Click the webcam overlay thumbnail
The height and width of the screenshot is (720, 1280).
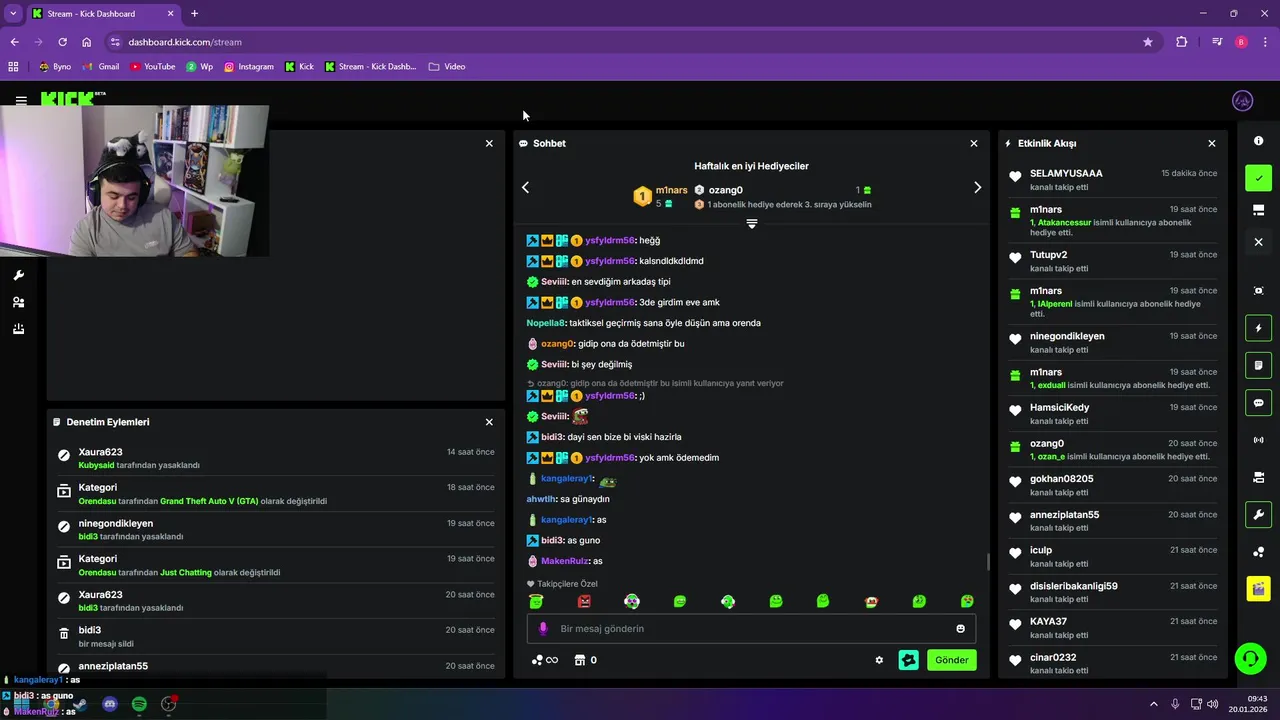click(x=134, y=181)
